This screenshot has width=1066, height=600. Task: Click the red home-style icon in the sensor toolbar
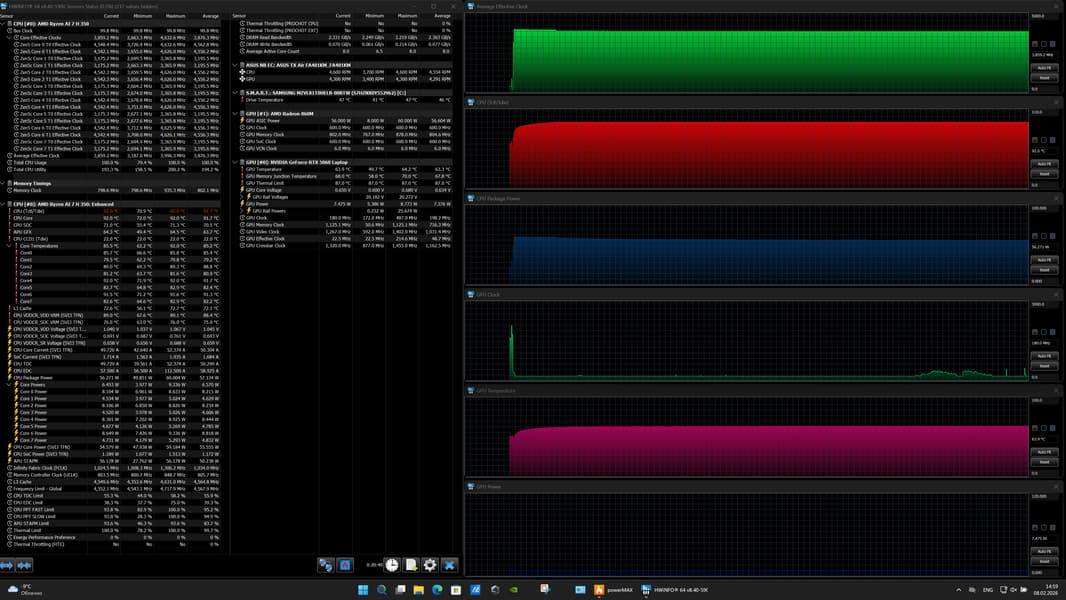click(x=345, y=565)
